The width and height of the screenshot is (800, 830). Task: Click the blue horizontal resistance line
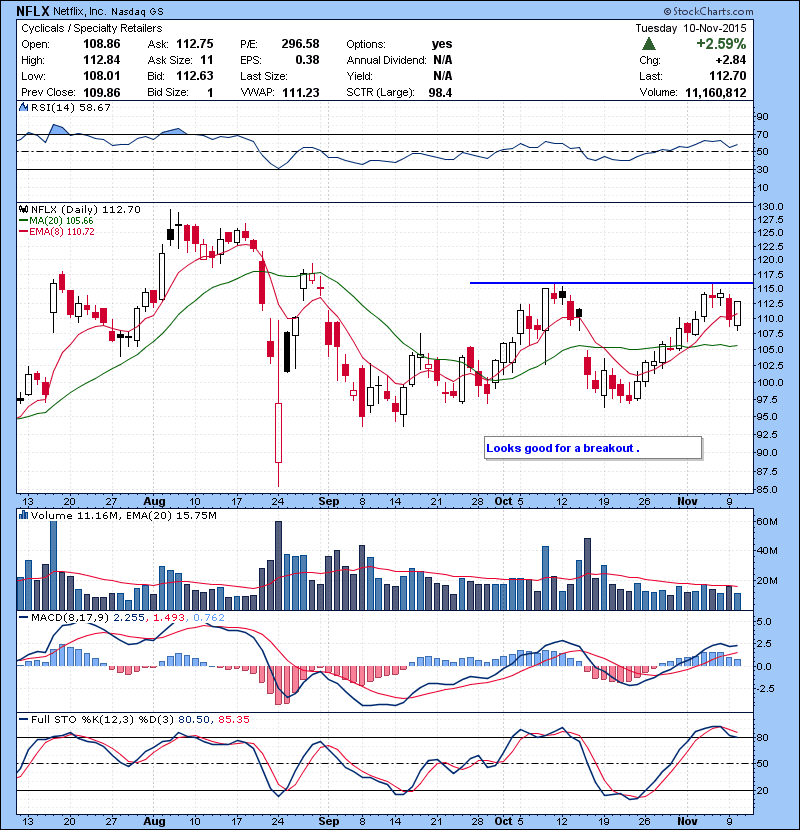[612, 283]
